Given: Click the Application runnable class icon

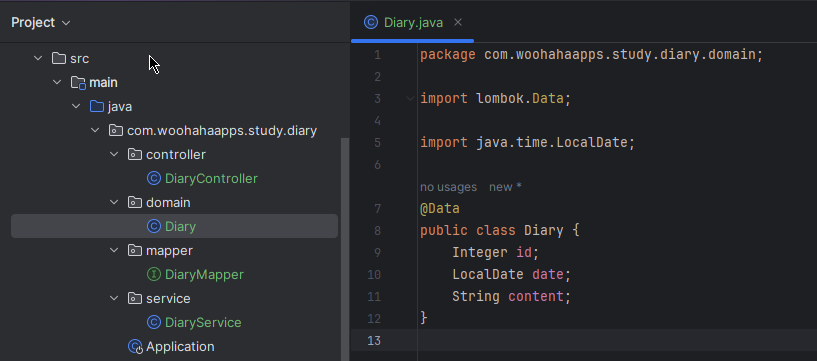Looking at the screenshot, I should click(x=135, y=347).
